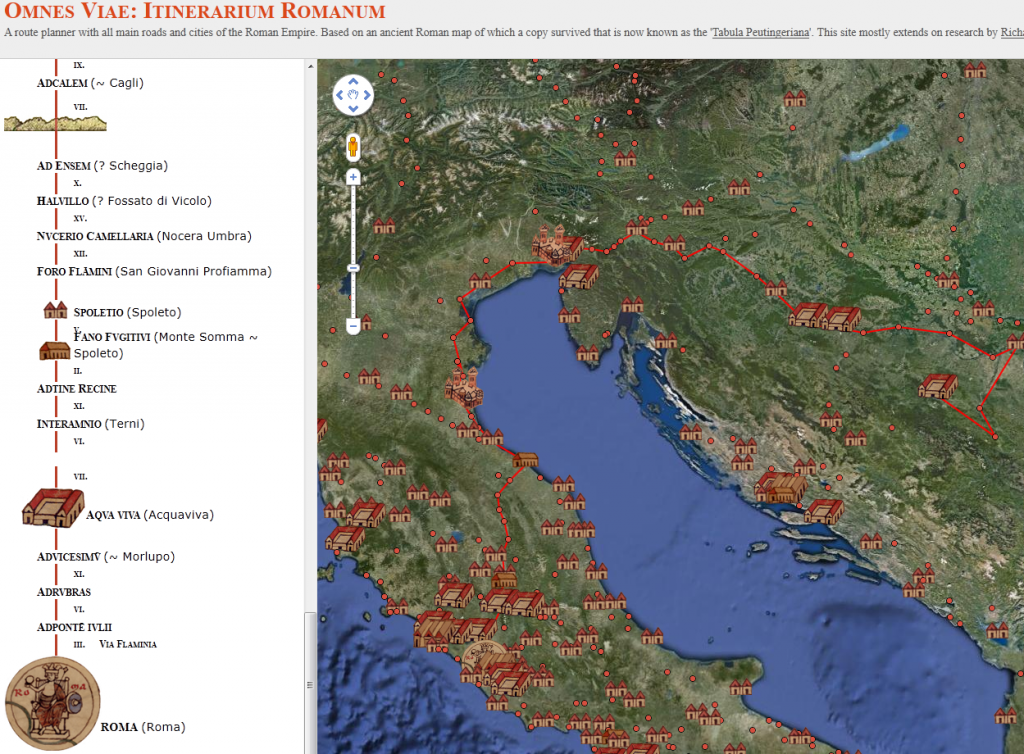
Task: Select ROMA (Roma) in the itinerary
Action: 142,727
